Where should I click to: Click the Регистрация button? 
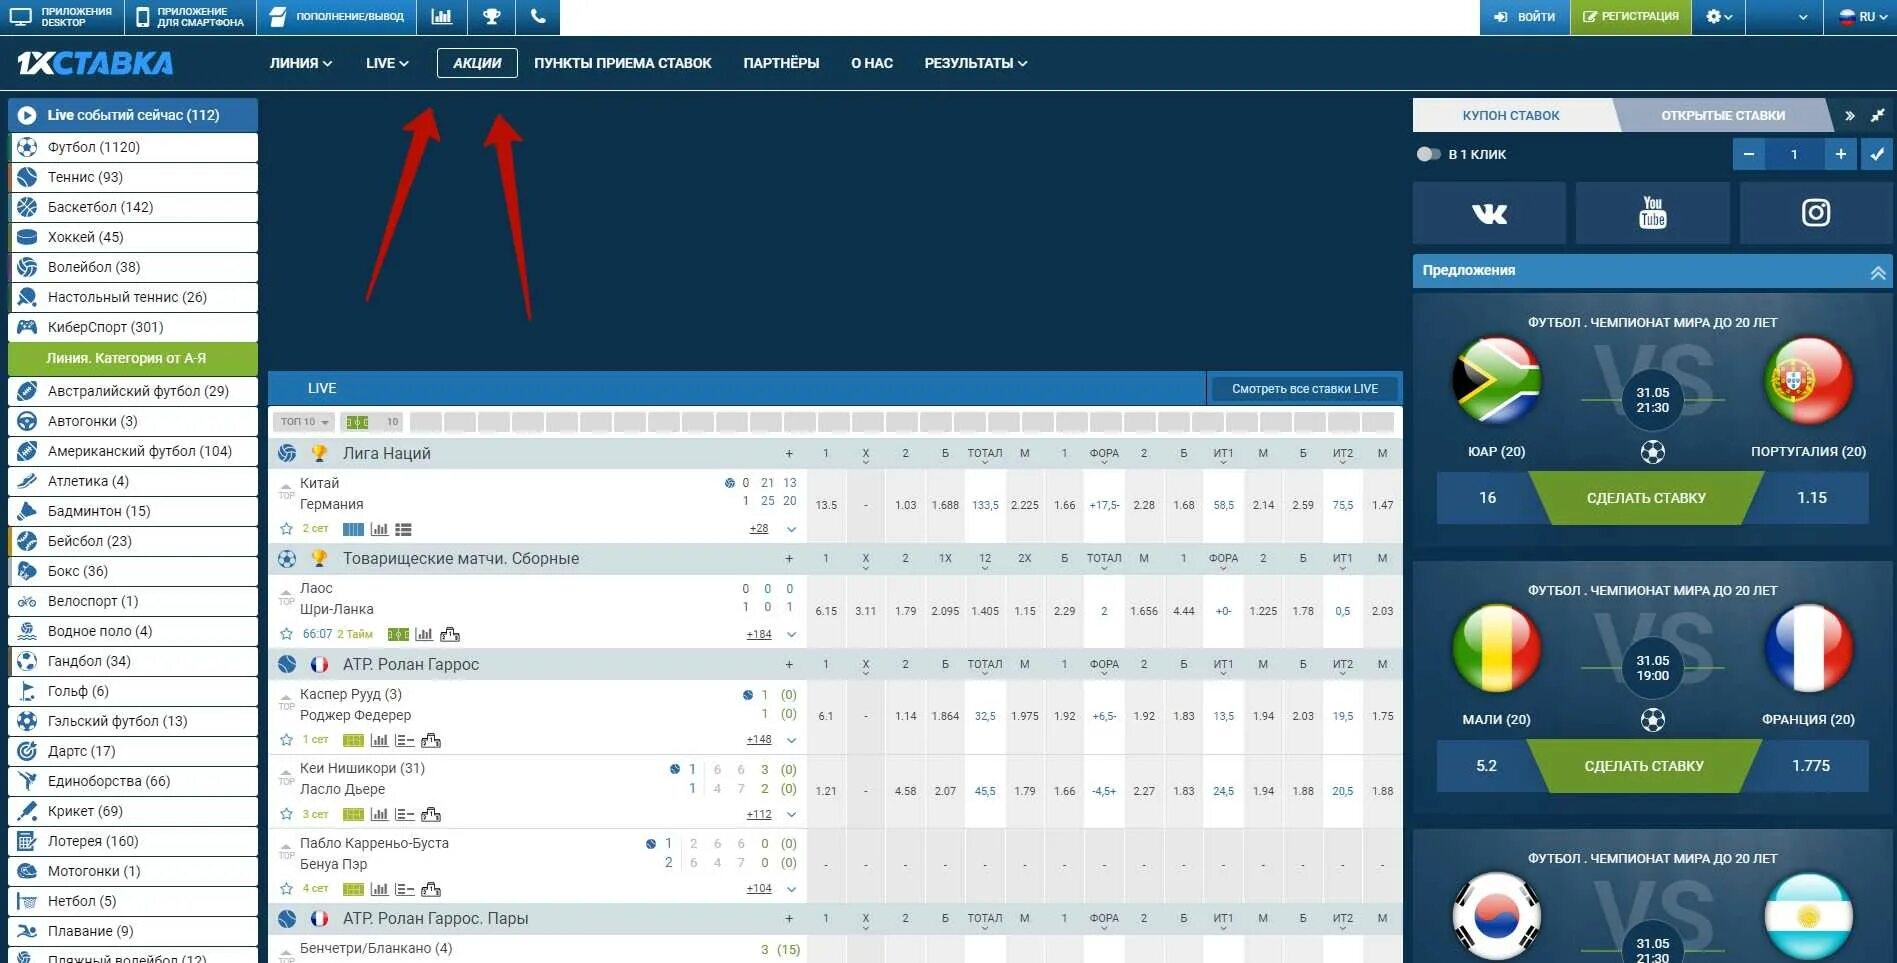click(1631, 17)
